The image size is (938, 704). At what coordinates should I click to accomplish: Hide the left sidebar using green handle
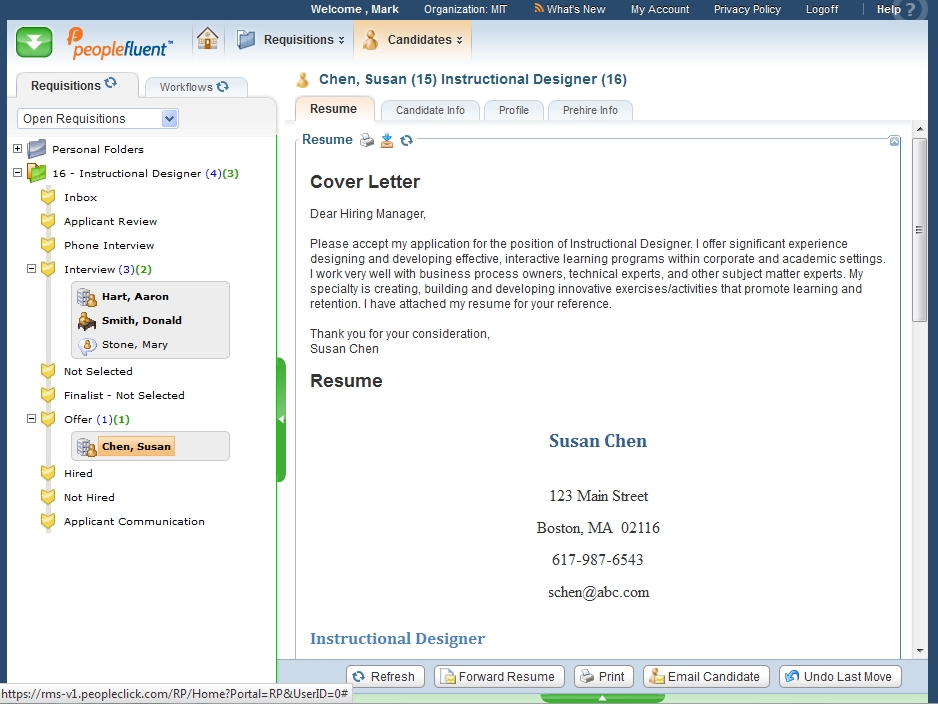click(x=281, y=420)
